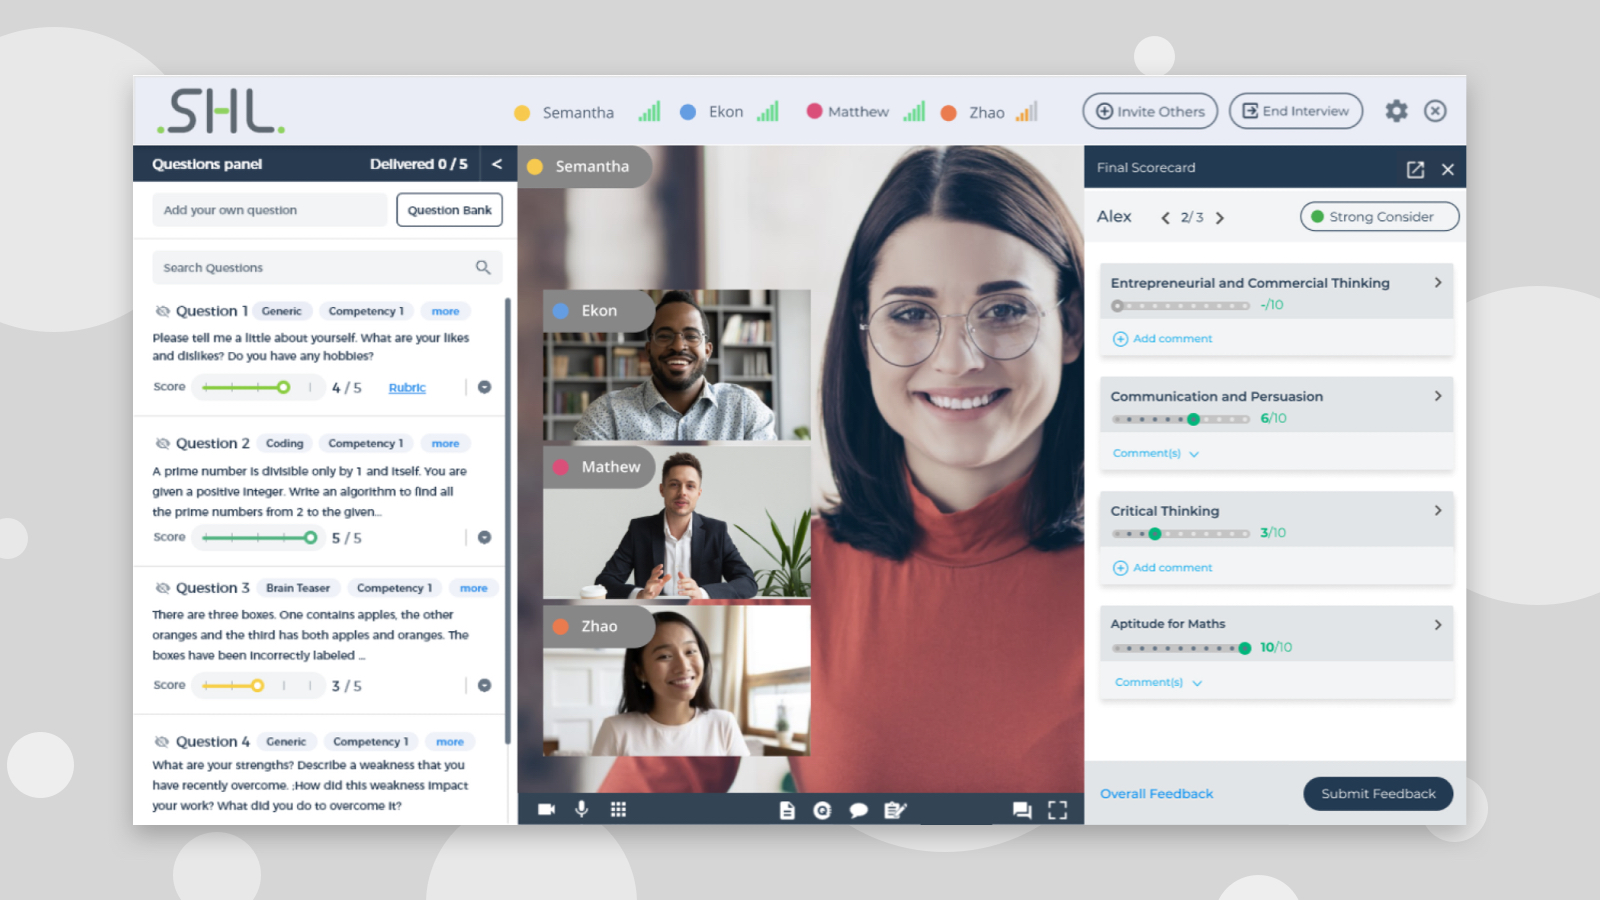Image resolution: width=1600 pixels, height=900 pixels.
Task: Click Semantha's signal strength bars
Action: (649, 111)
